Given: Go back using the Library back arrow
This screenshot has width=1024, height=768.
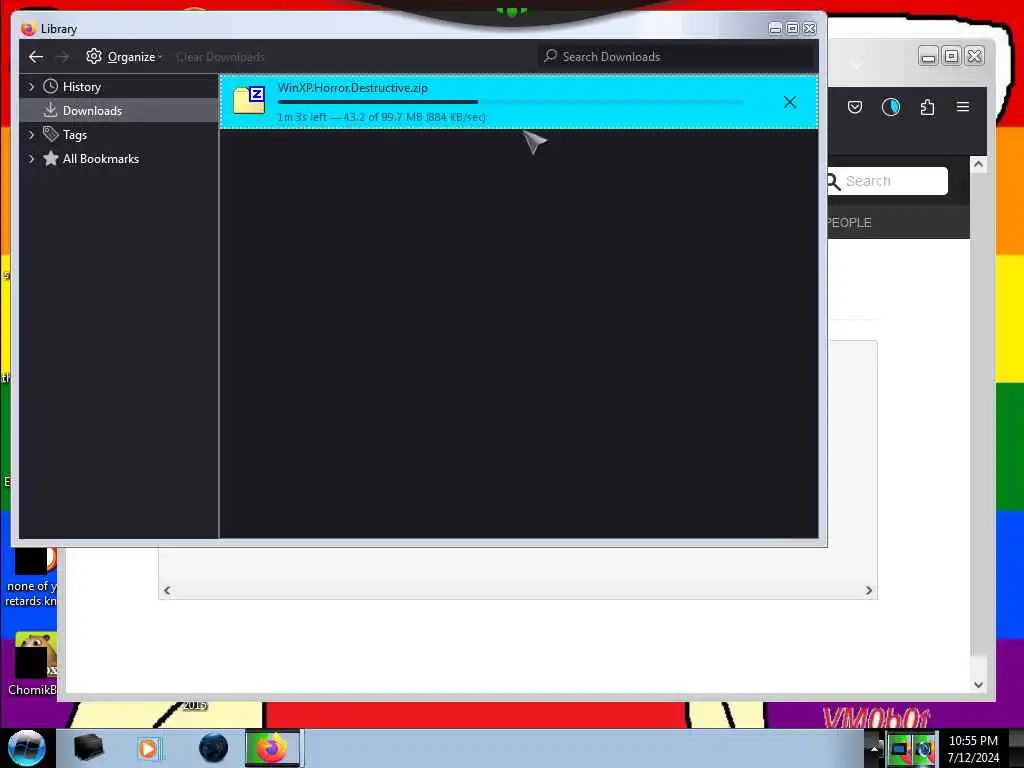Looking at the screenshot, I should pyautogui.click(x=36, y=57).
